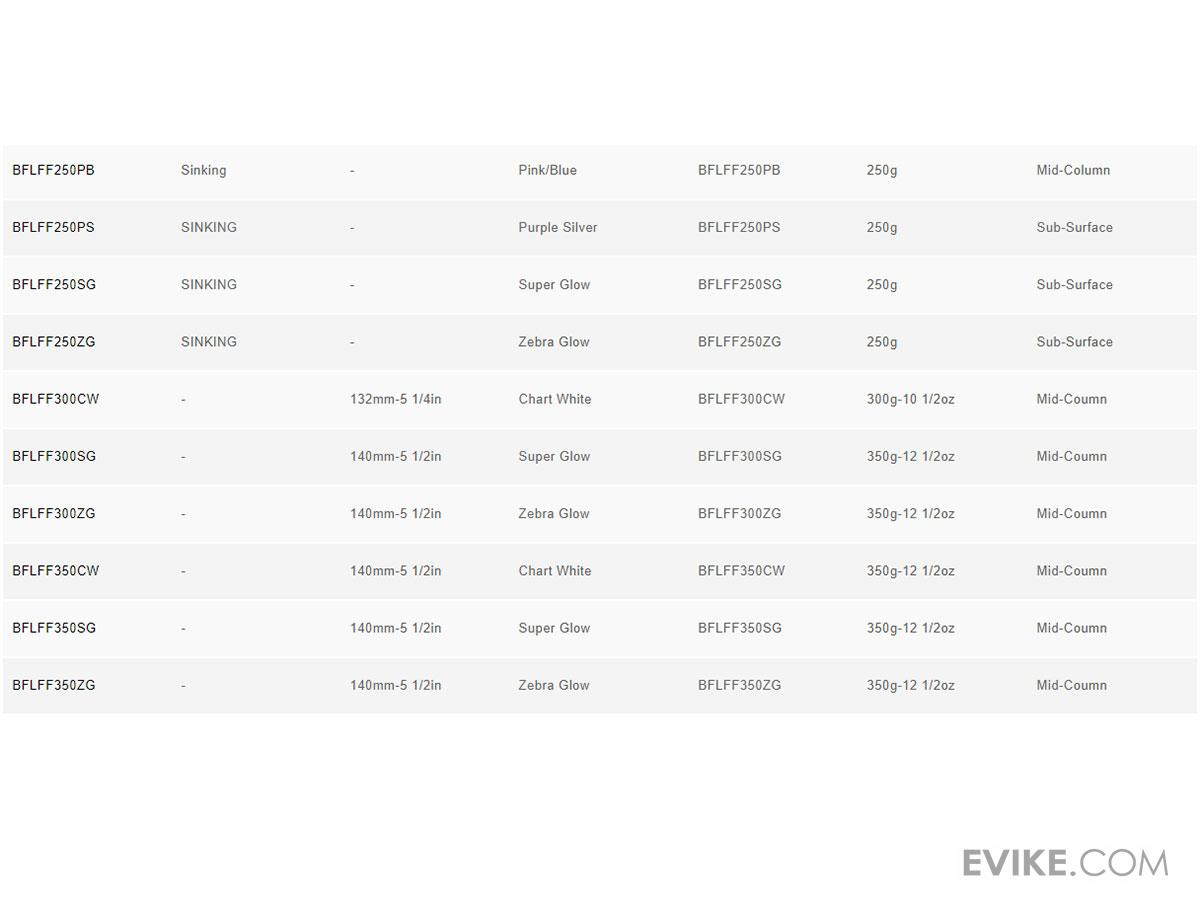Click the 300g-10 1/2oz weight cell
Image resolution: width=1200 pixels, height=900 pixels.
(910, 399)
